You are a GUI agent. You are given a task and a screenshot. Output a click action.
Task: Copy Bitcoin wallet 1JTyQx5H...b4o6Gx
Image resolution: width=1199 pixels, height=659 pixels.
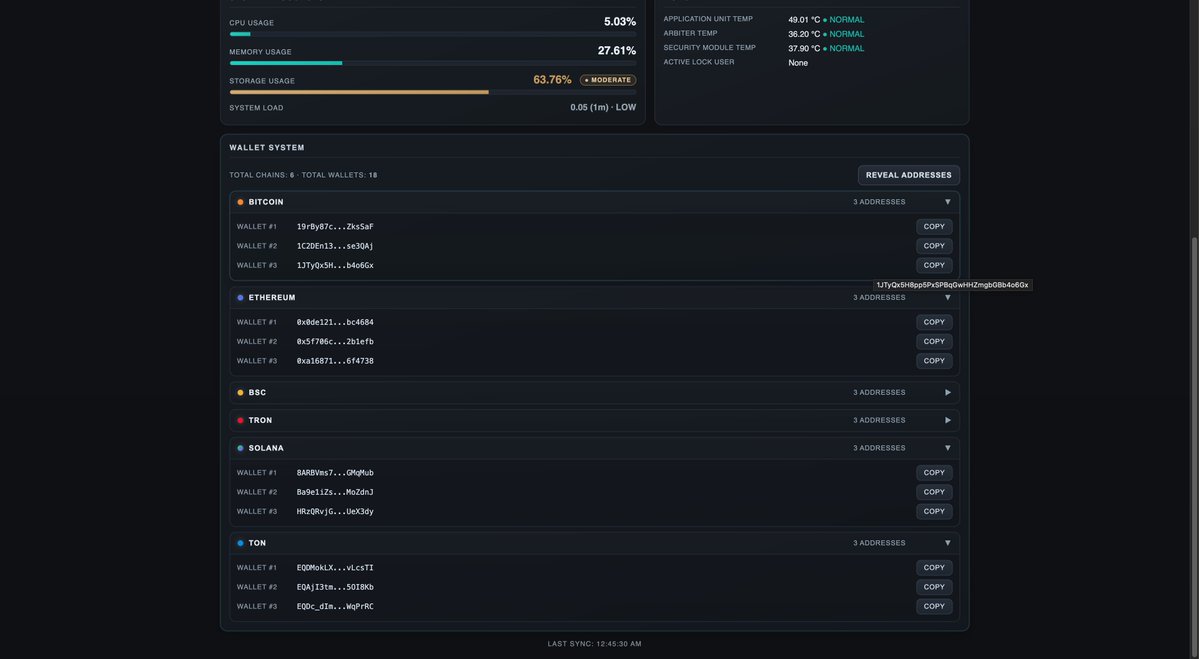934,265
